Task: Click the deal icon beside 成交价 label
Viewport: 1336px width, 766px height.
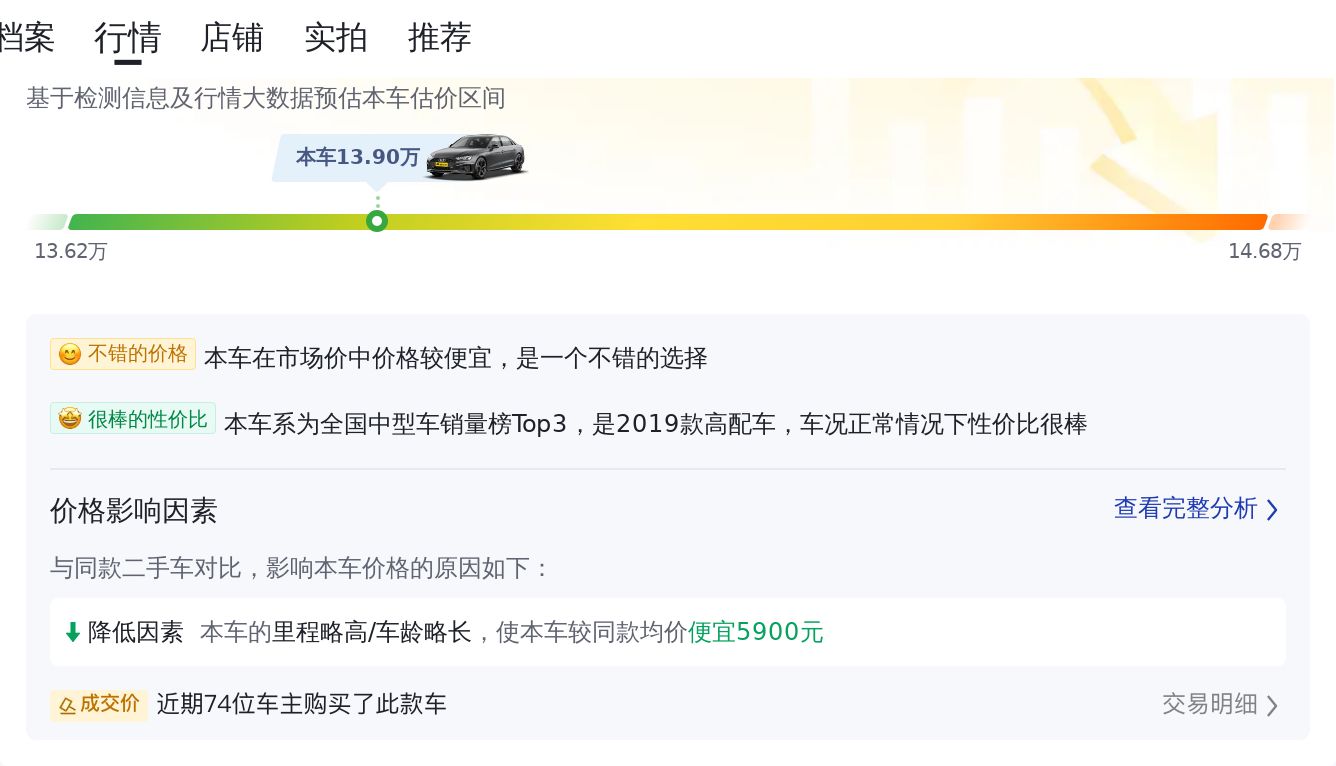Action: [68, 705]
